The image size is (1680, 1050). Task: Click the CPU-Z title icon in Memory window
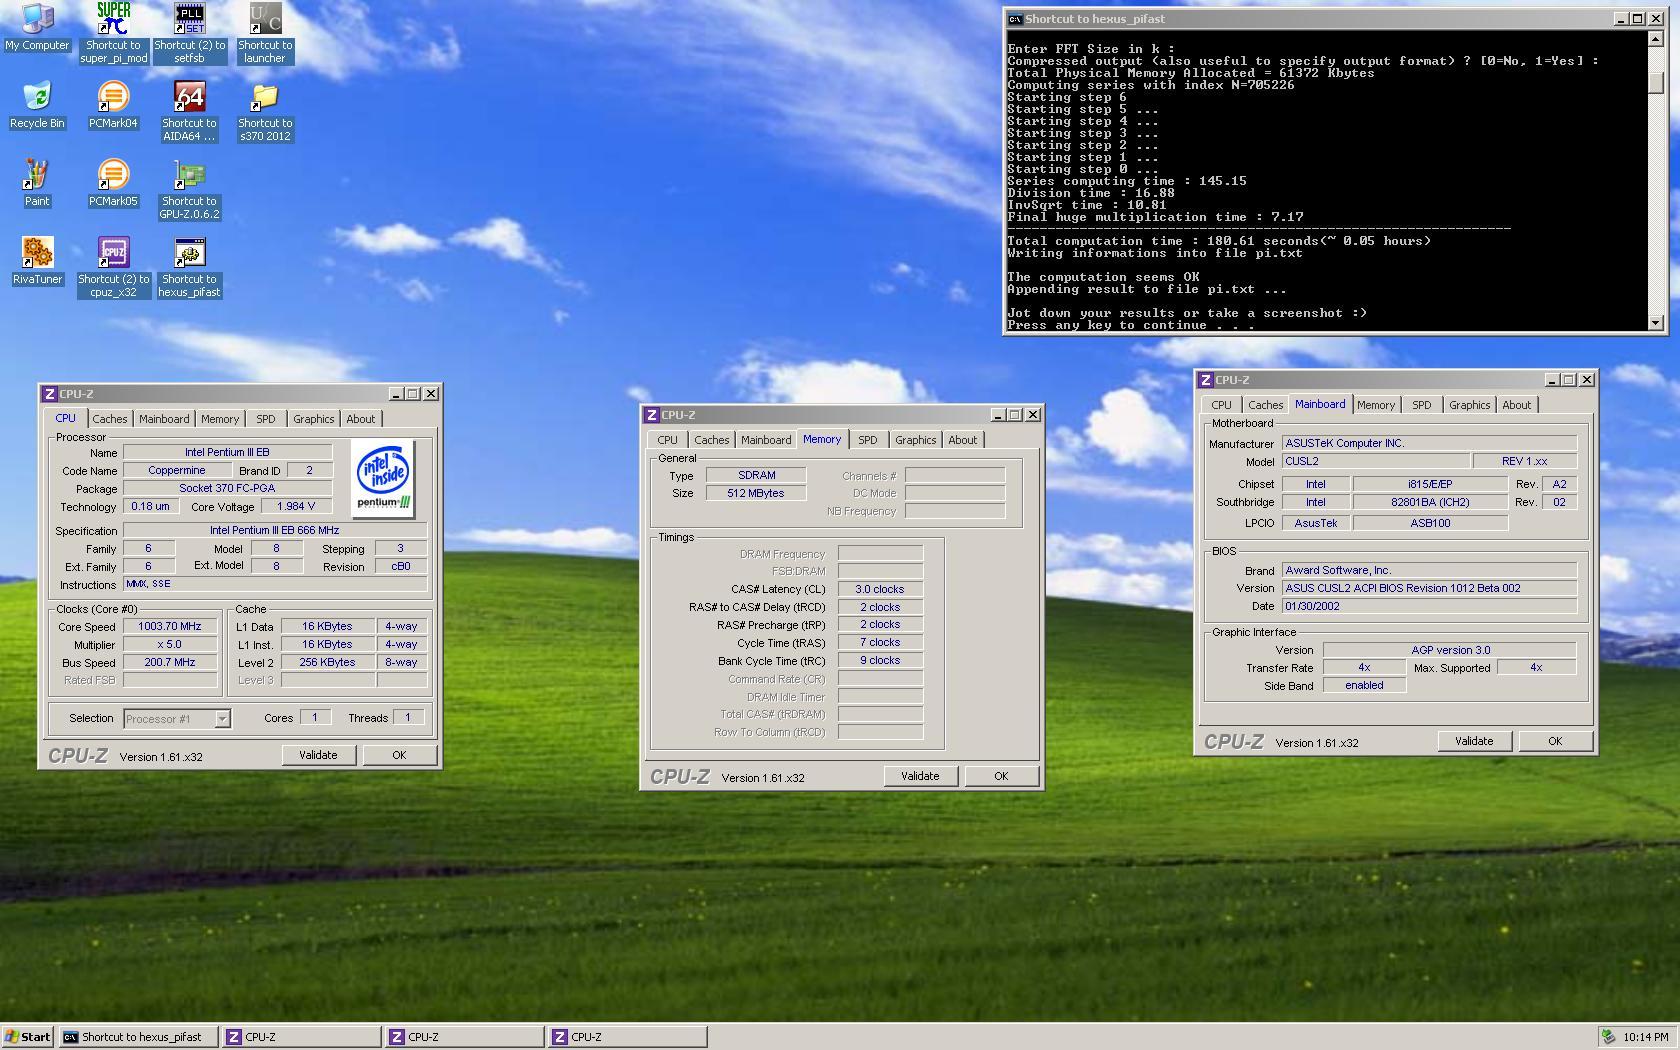coord(652,415)
